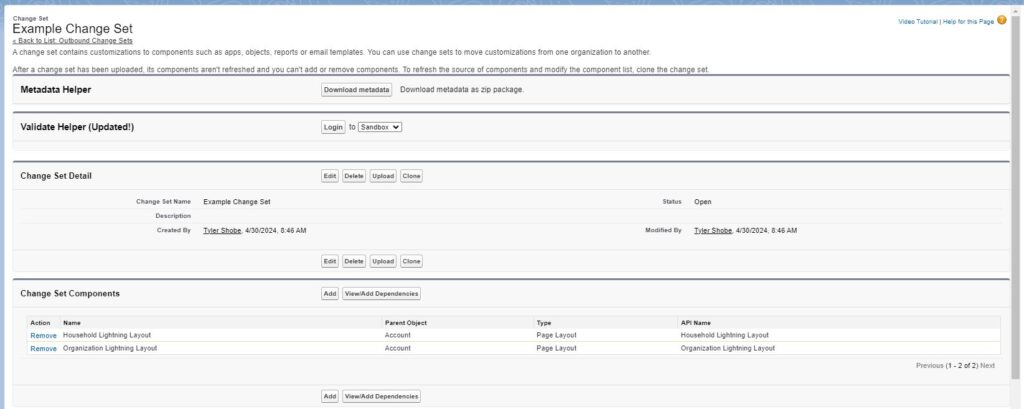
Task: Click the Next pagination link
Action: click(x=987, y=366)
